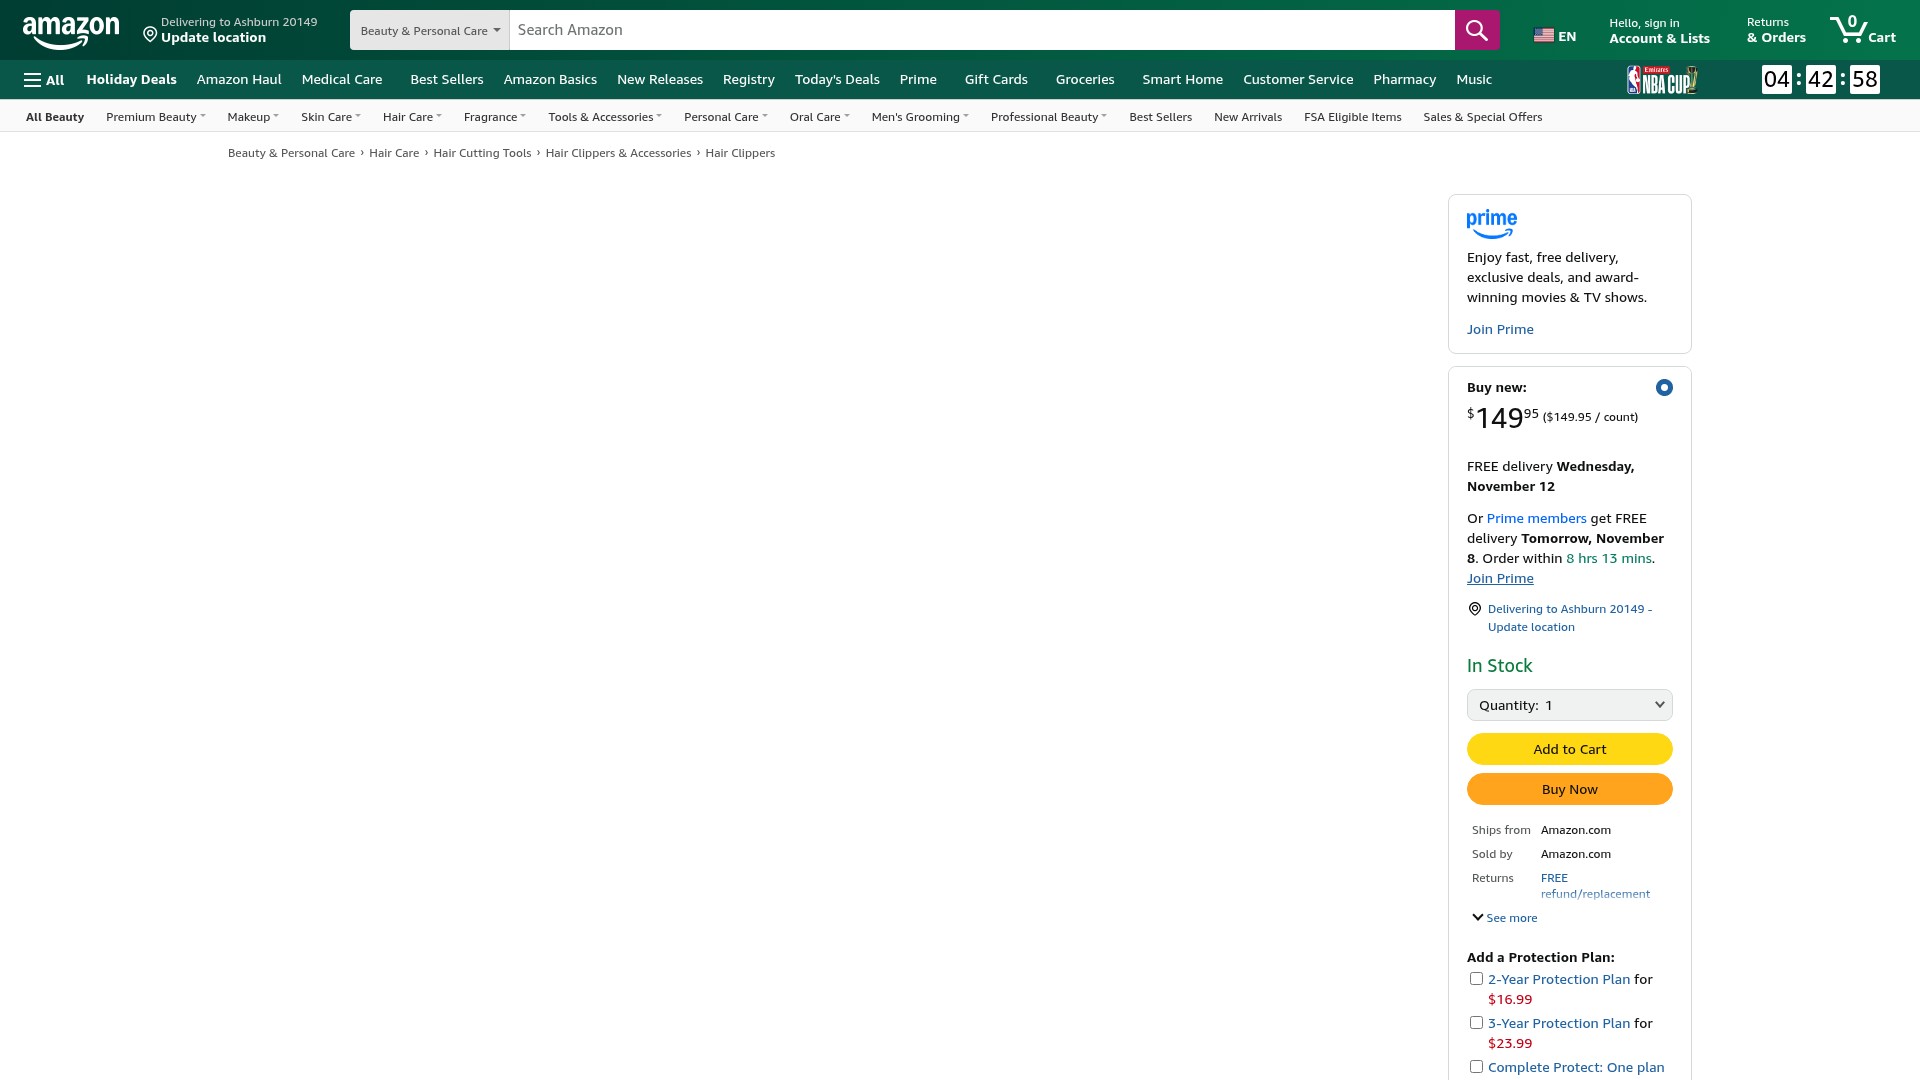Click the prime logo in sidebar
This screenshot has width=1920, height=1080.
tap(1491, 224)
